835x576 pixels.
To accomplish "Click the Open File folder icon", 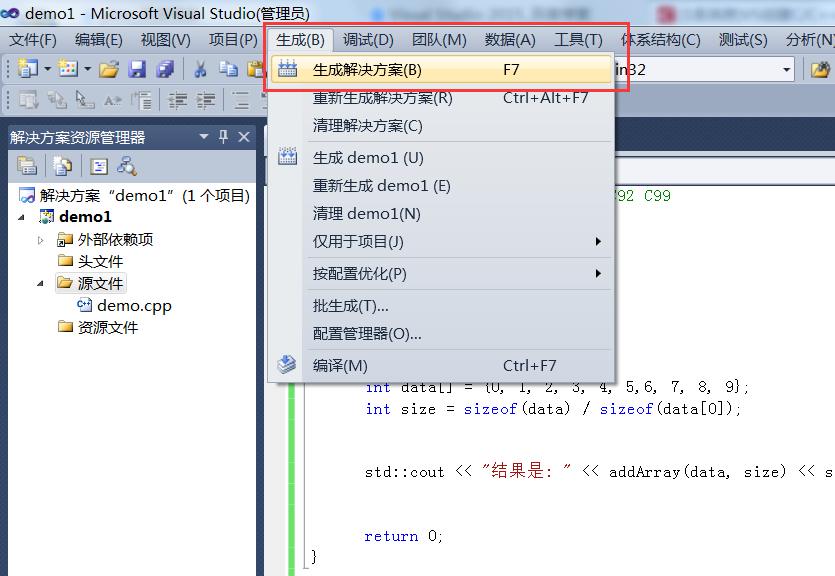I will (x=109, y=69).
